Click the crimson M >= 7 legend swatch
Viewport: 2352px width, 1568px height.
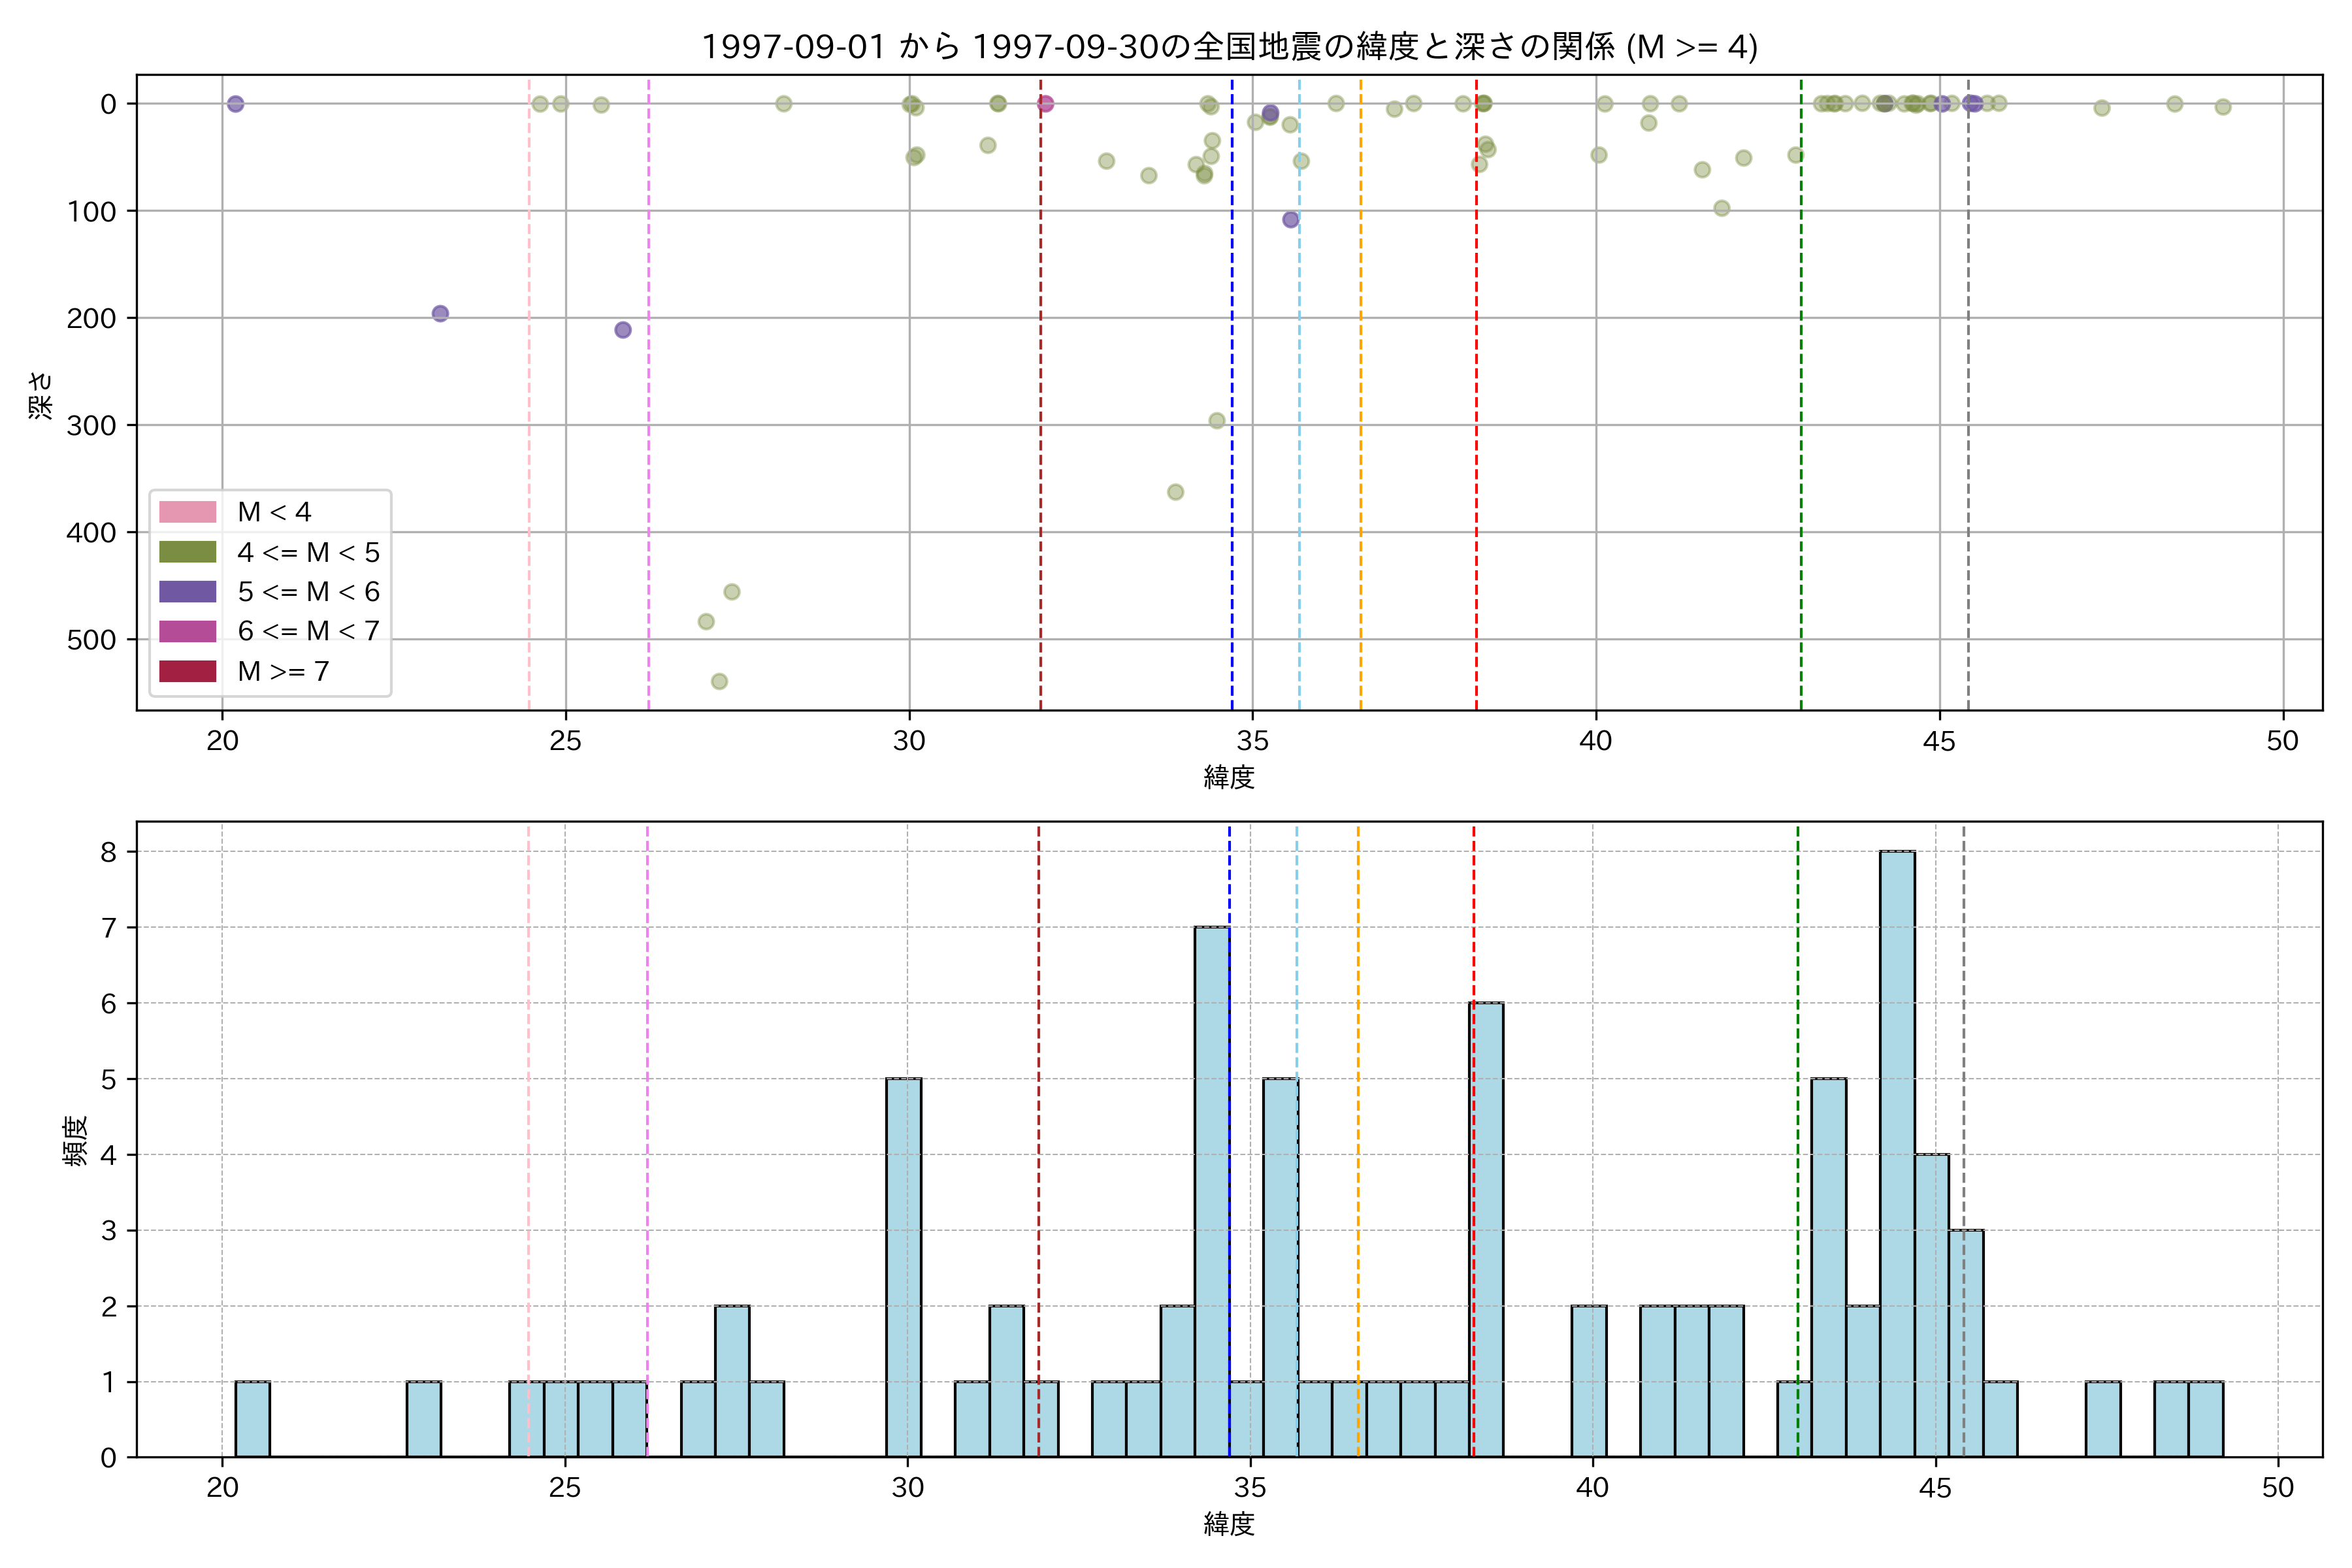(x=187, y=671)
